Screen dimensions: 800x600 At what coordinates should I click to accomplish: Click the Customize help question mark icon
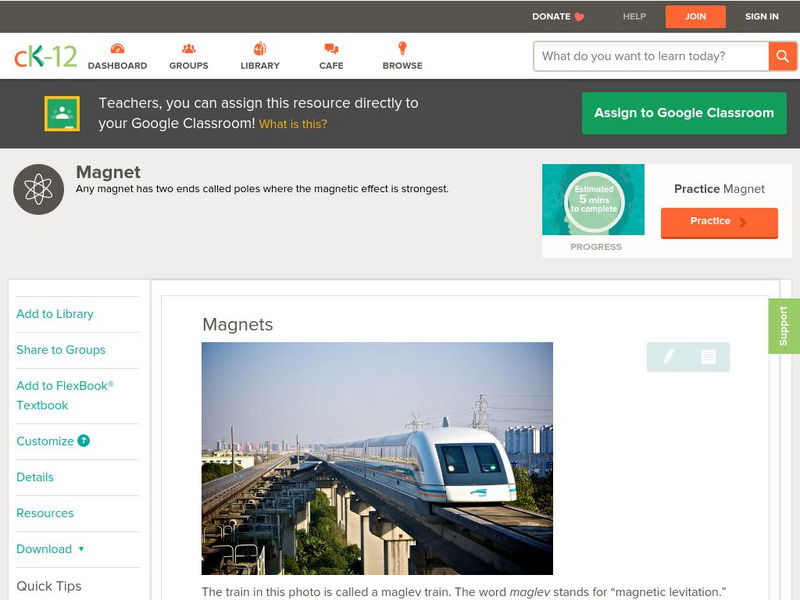(x=84, y=441)
